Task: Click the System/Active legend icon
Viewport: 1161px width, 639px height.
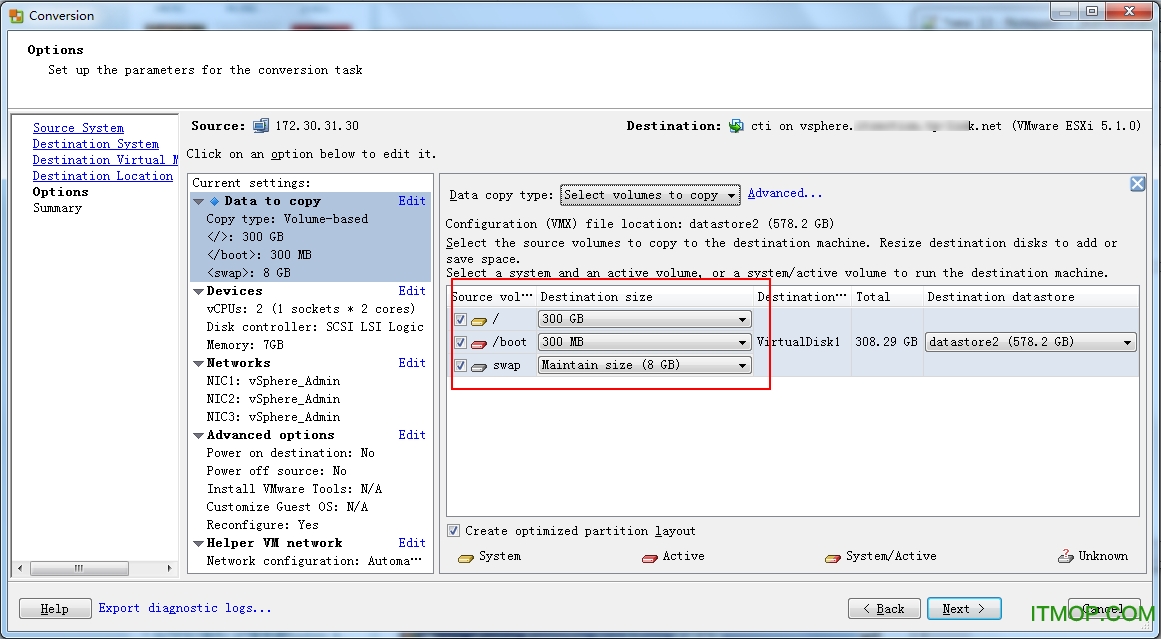Action: (833, 558)
